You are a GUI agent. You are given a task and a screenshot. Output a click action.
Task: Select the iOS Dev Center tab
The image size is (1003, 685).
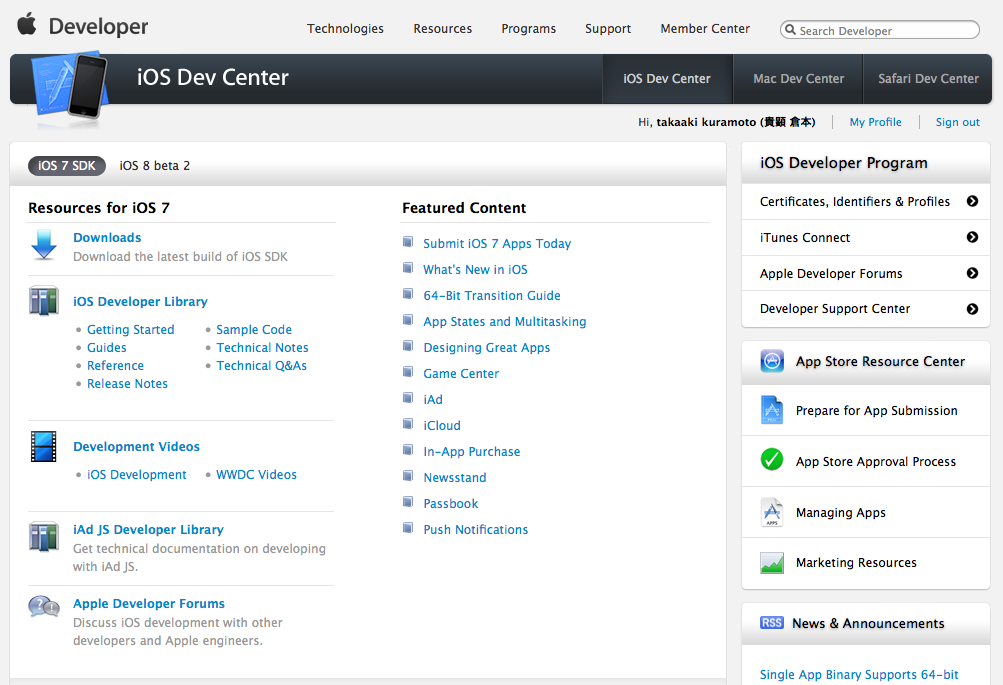point(667,79)
